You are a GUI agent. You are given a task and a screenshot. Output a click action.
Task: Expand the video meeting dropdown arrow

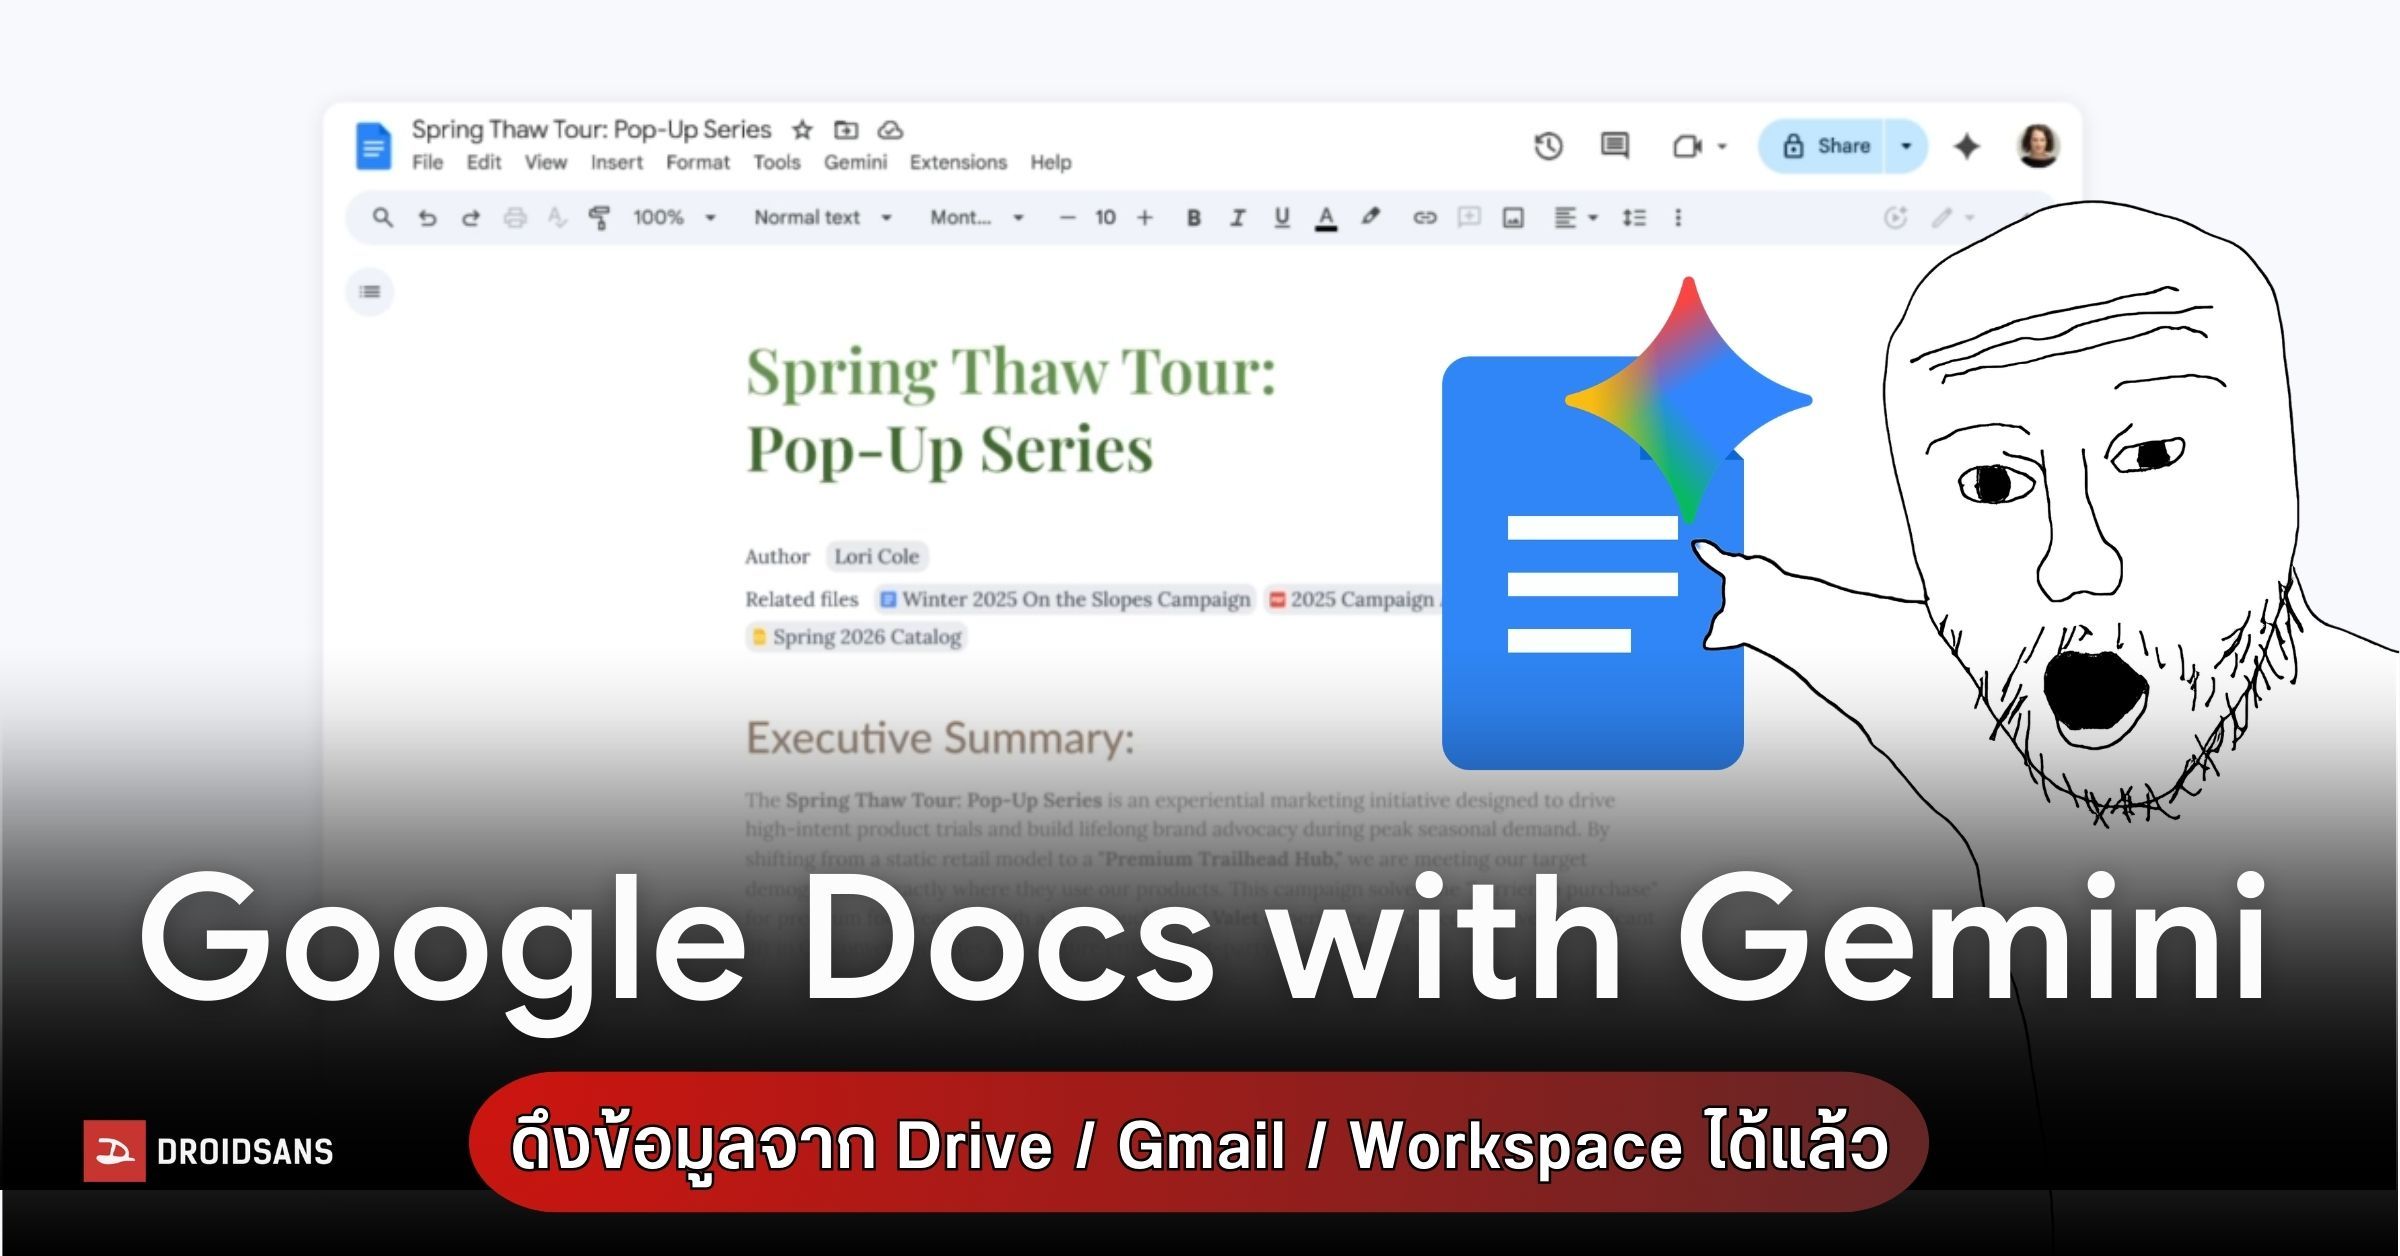pyautogui.click(x=1722, y=147)
